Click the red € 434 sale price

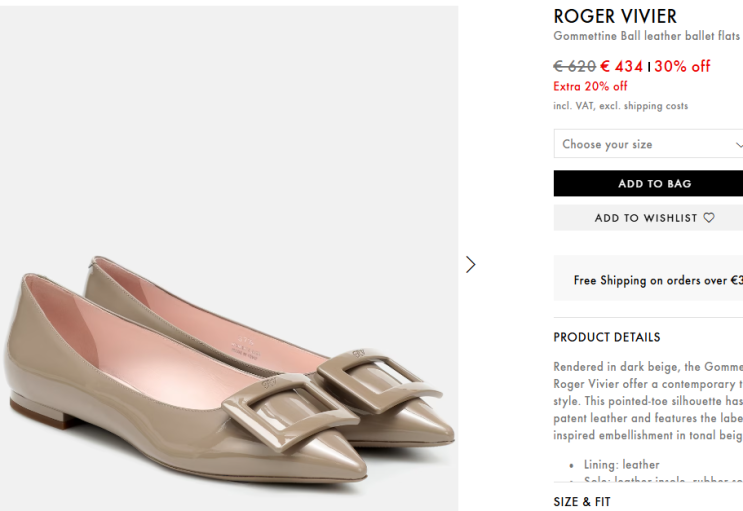(621, 66)
